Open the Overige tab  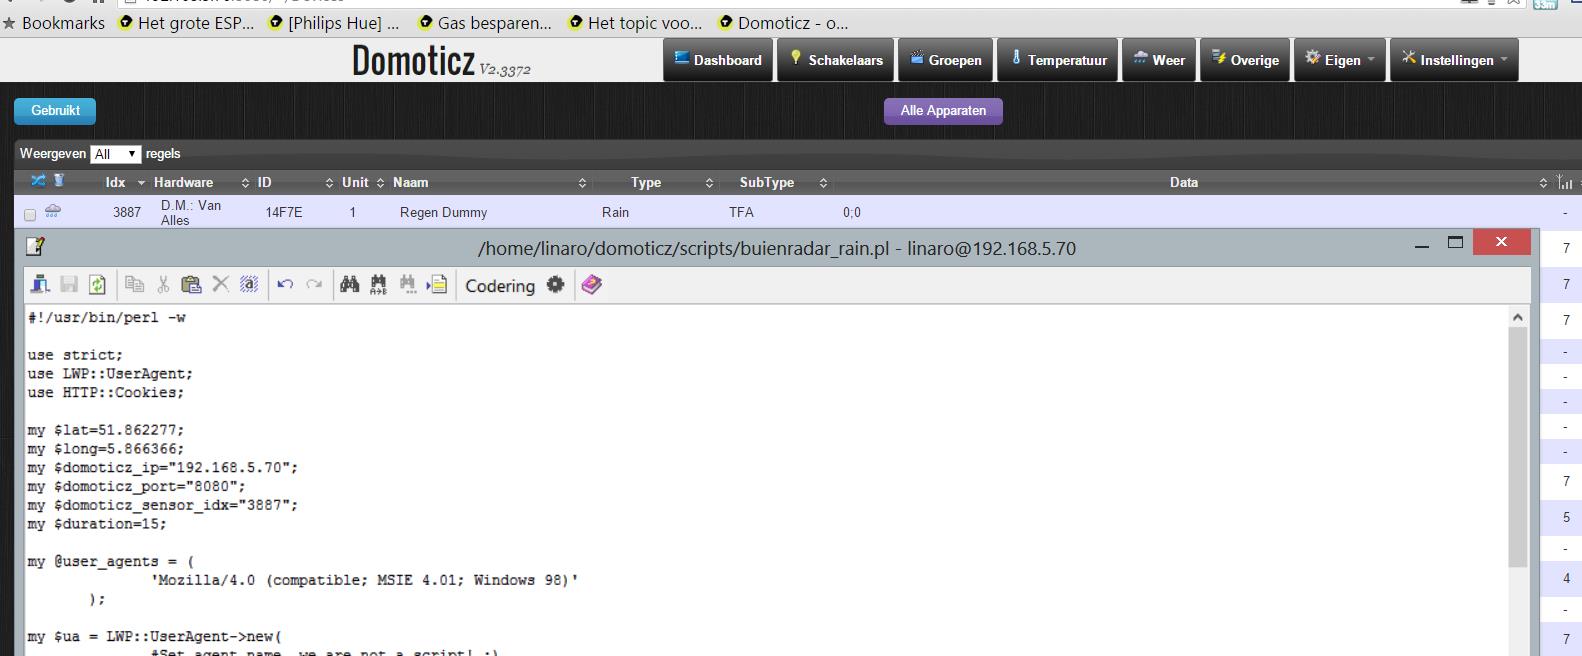click(1245, 60)
